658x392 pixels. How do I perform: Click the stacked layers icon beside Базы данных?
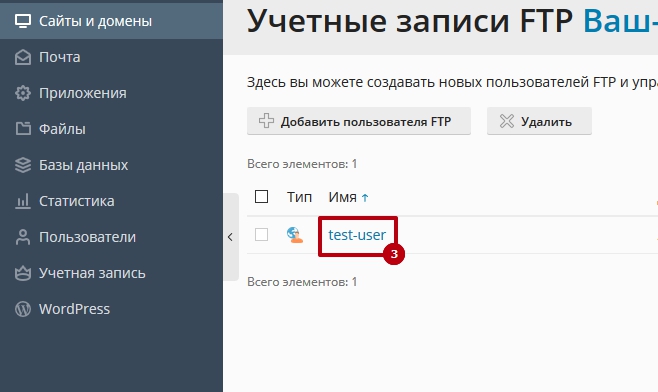click(x=23, y=165)
